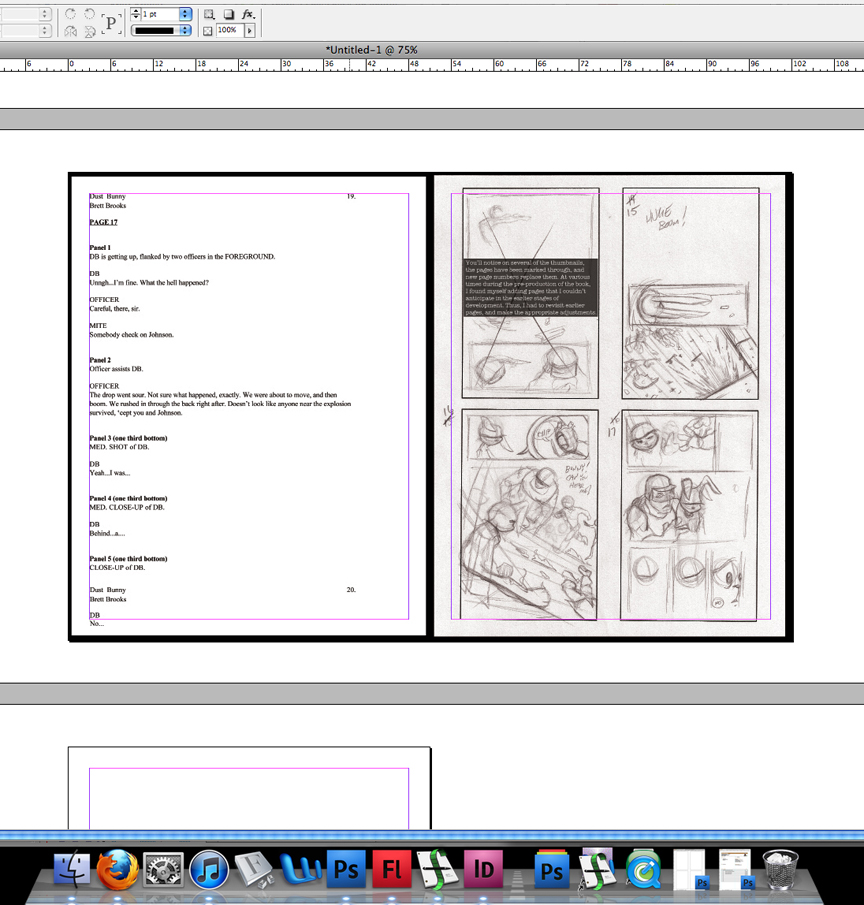Screen dimensions: 864x905
Task: Select the bottom-left explosion sketch thumbnail
Action: (x=529, y=515)
